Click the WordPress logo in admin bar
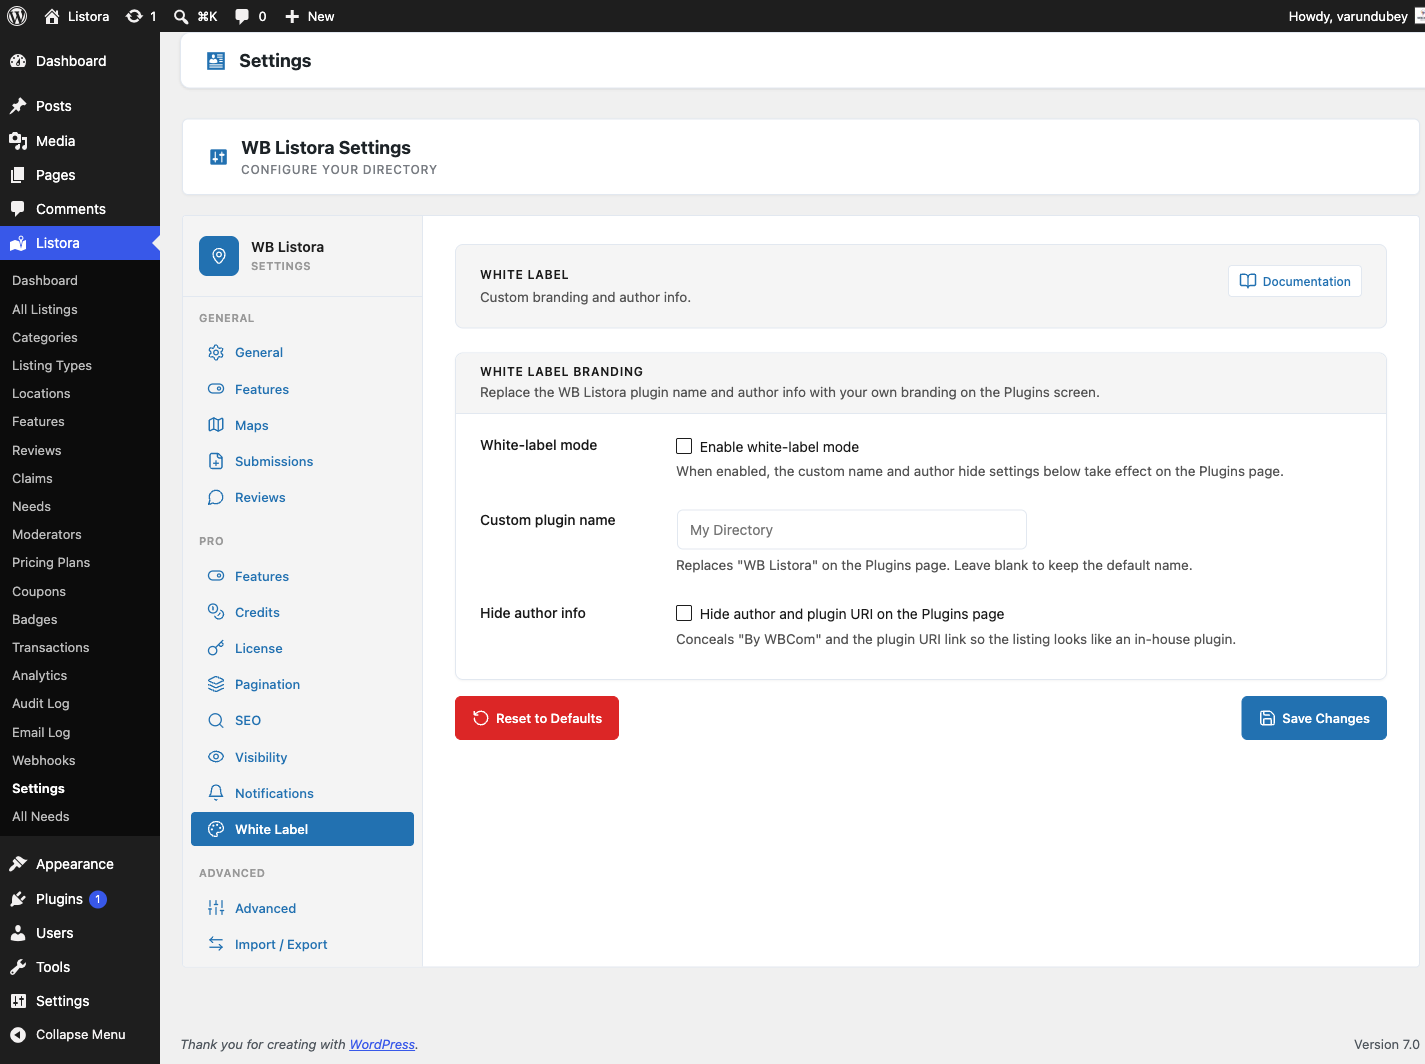 pos(17,16)
